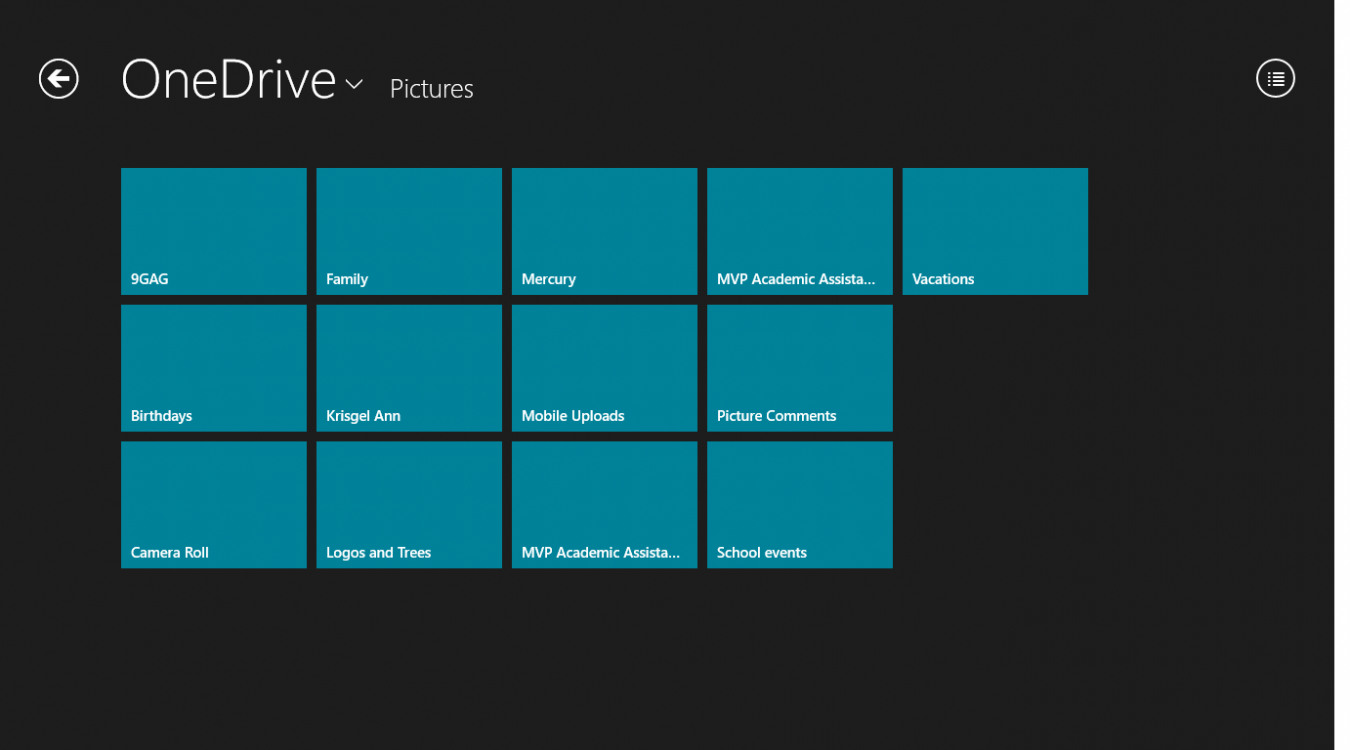
Task: Open the list view icon at top right
Action: [1275, 78]
